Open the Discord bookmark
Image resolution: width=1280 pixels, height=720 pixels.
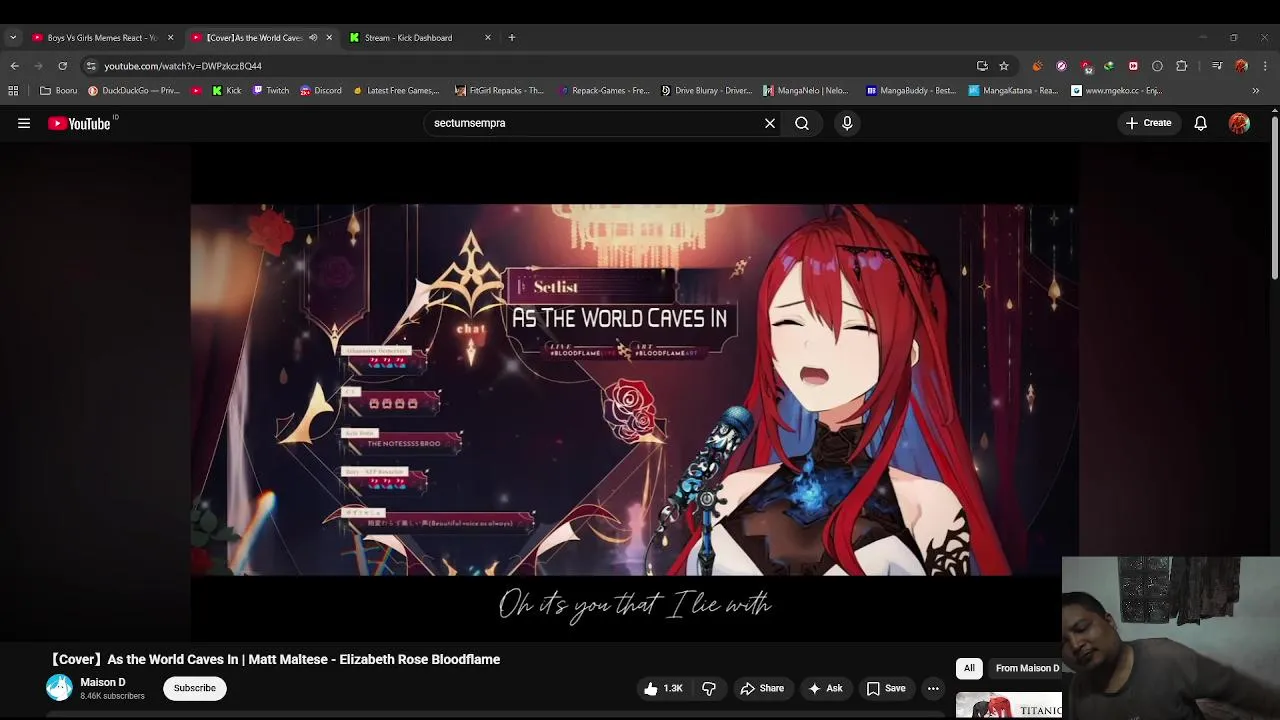[x=321, y=90]
